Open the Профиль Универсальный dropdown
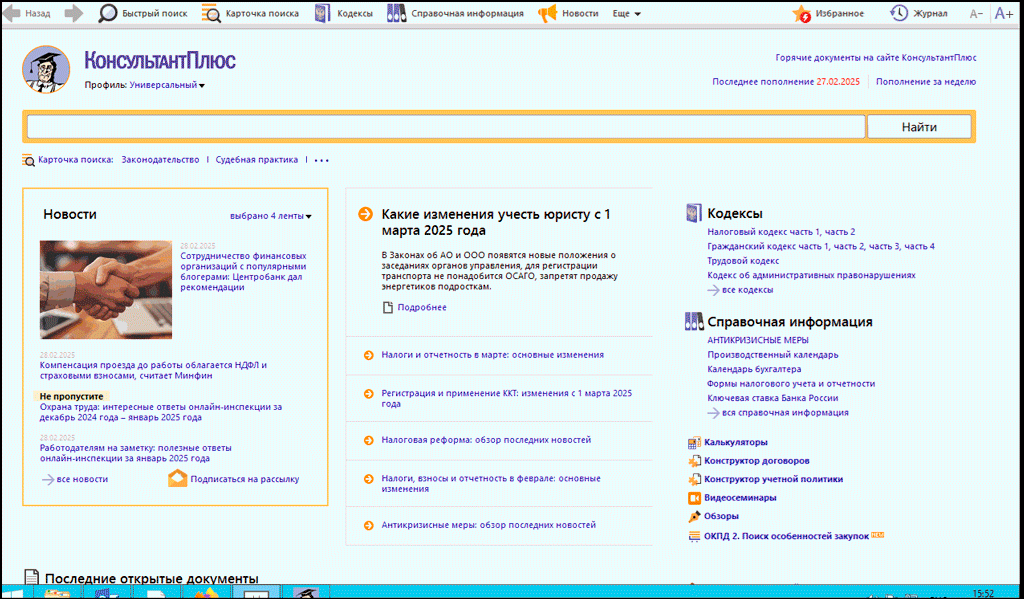Screen dimensions: 1024x599 [x=167, y=85]
